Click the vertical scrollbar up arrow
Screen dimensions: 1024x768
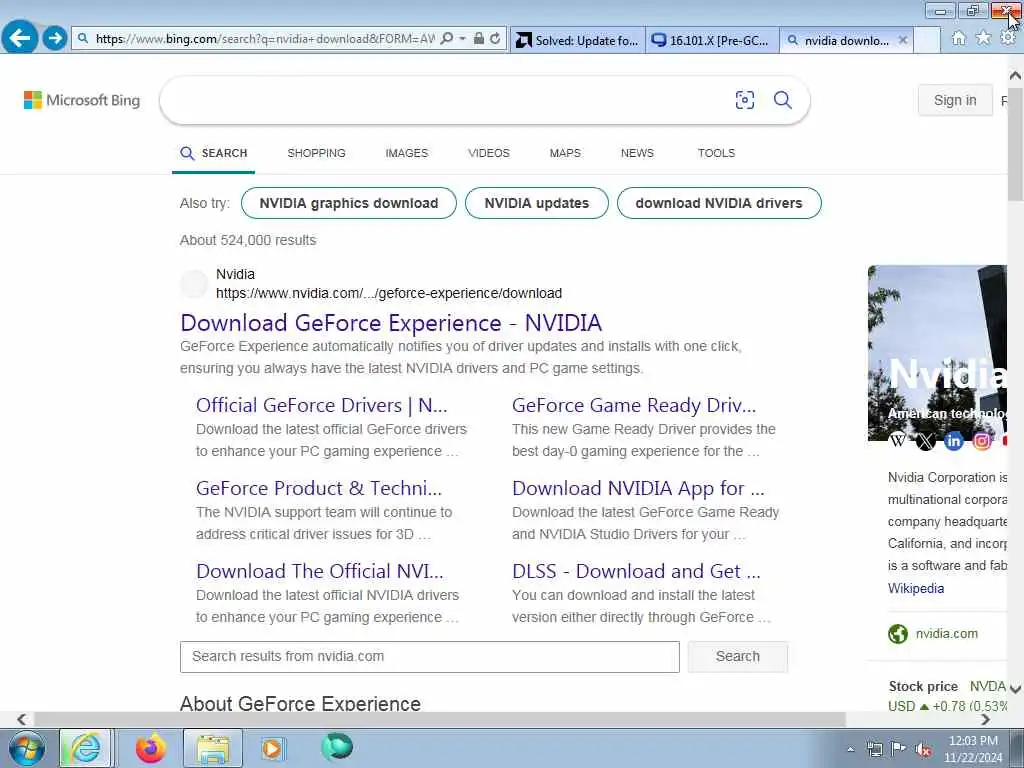[x=1016, y=76]
